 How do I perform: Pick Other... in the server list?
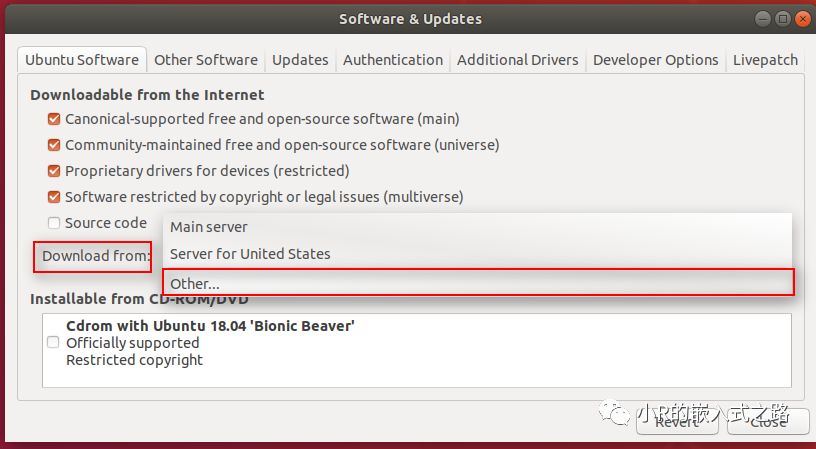pyautogui.click(x=478, y=283)
